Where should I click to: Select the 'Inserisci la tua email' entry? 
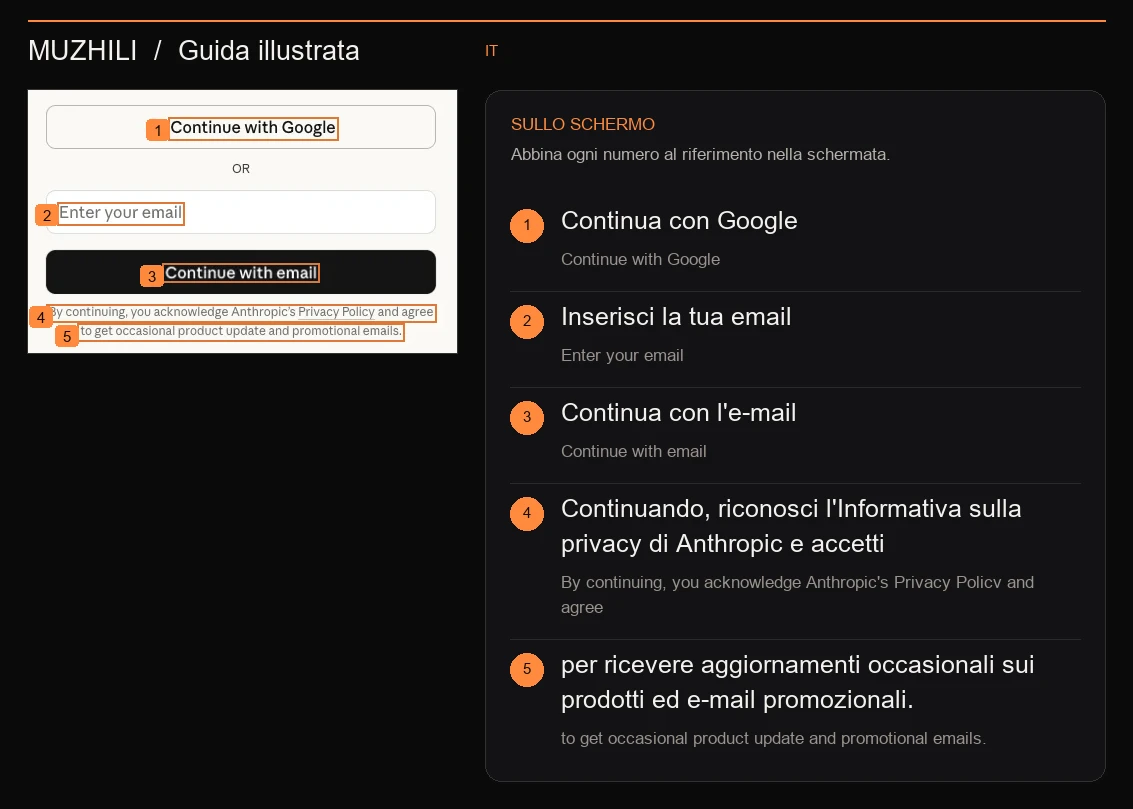click(796, 336)
